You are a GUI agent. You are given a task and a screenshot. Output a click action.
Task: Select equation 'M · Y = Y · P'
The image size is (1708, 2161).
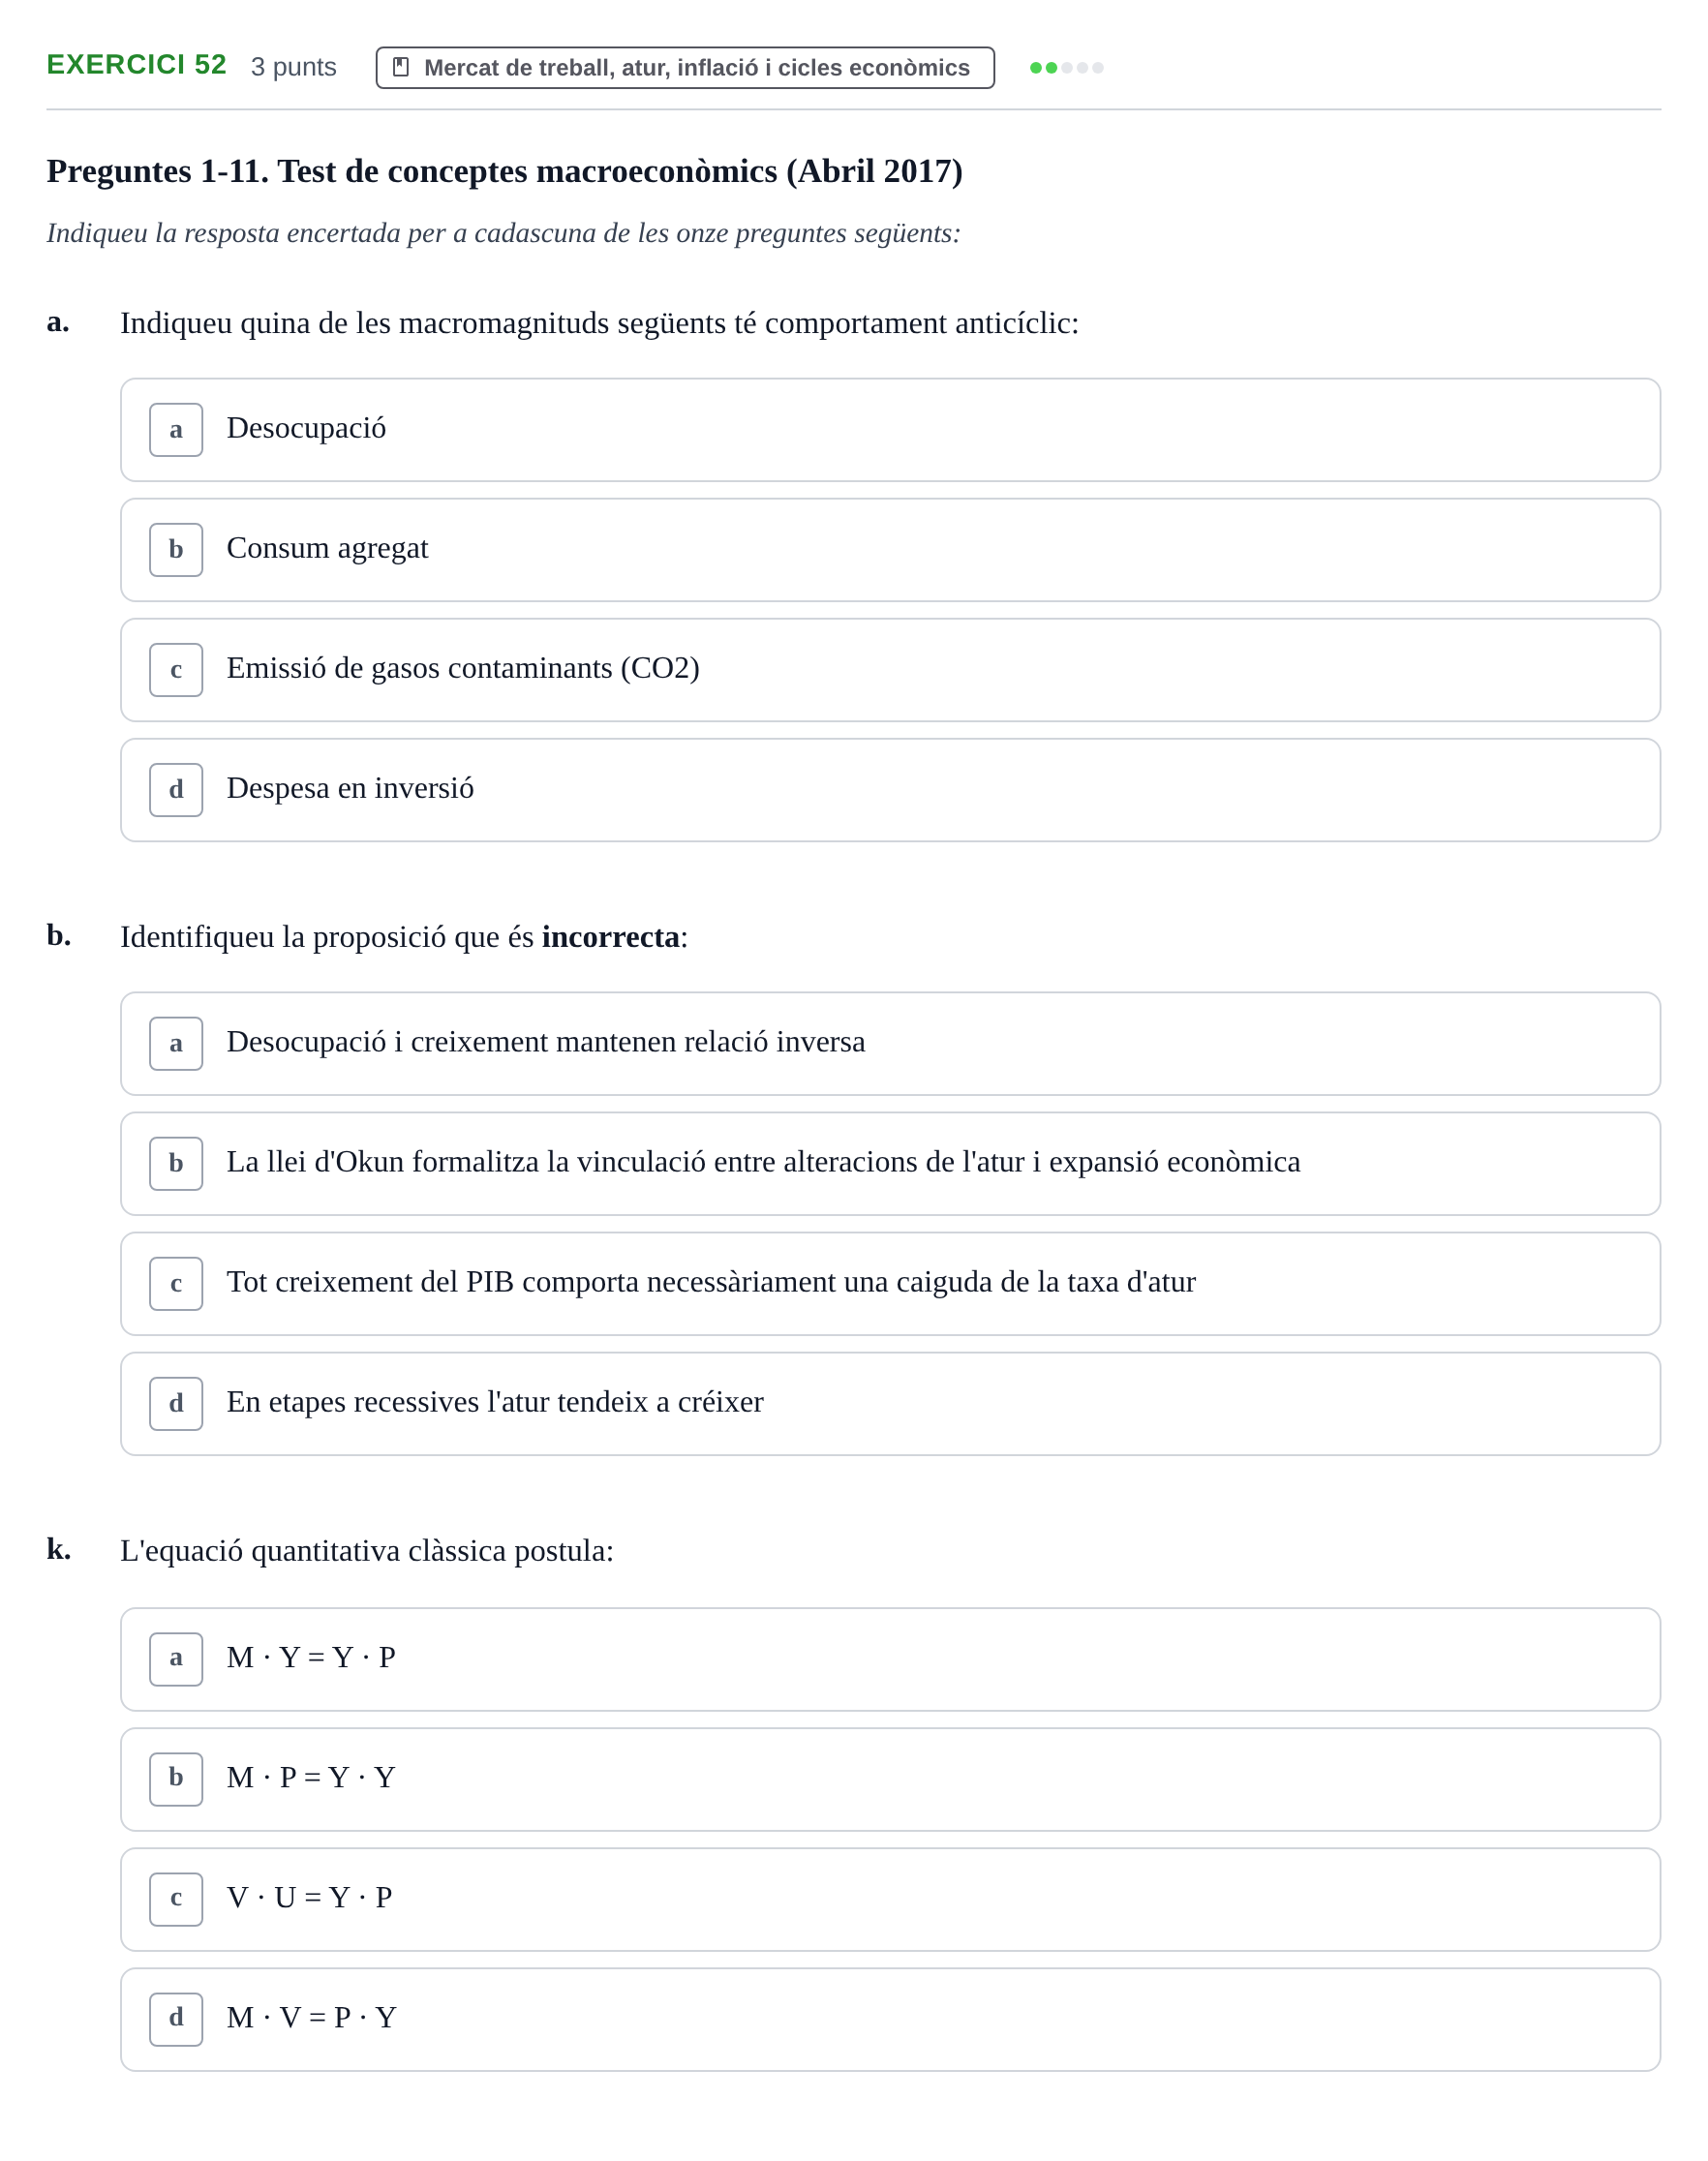point(890,1660)
